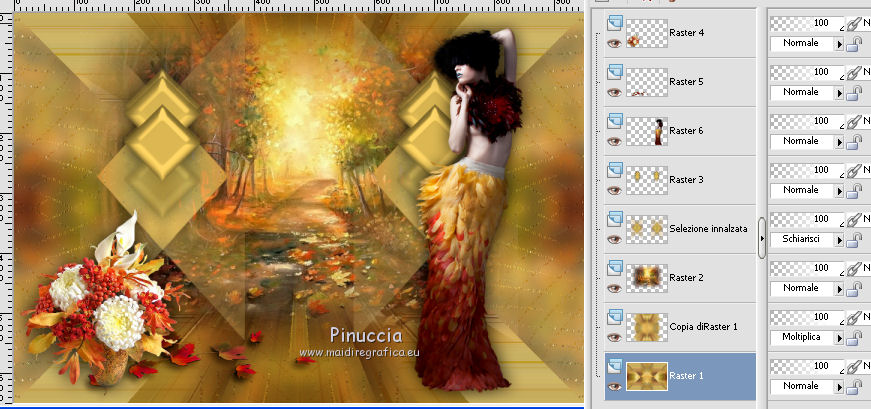Hide the Raster 4 layer
This screenshot has width=871, height=409.
click(x=614, y=43)
